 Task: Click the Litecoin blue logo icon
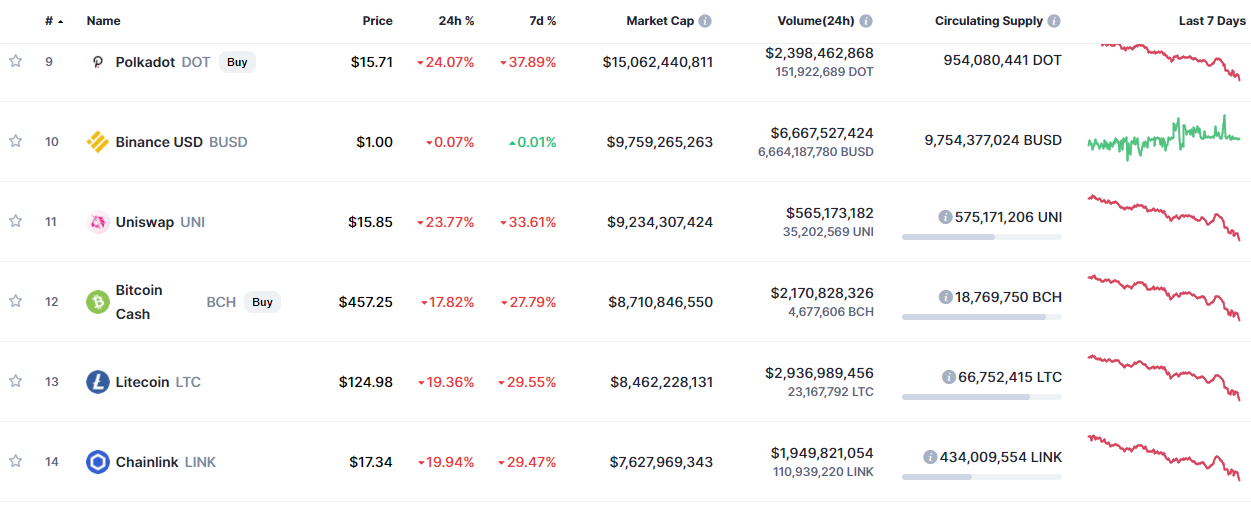[x=97, y=382]
